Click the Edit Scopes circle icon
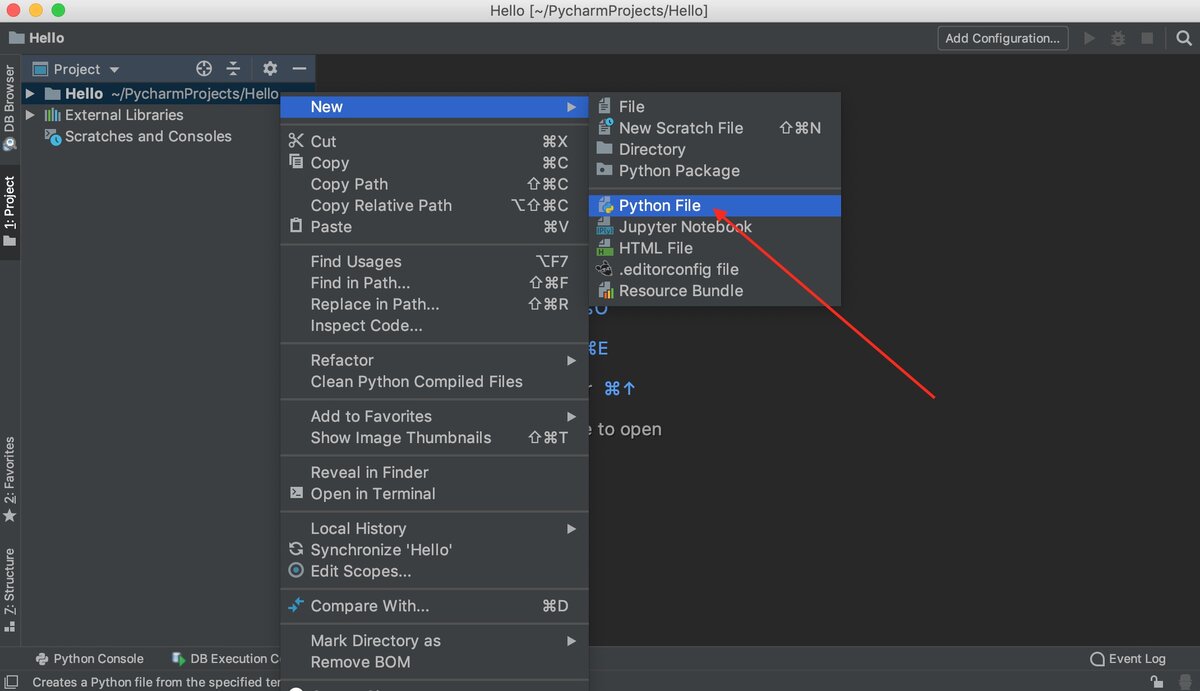Image resolution: width=1200 pixels, height=691 pixels. tap(295, 570)
